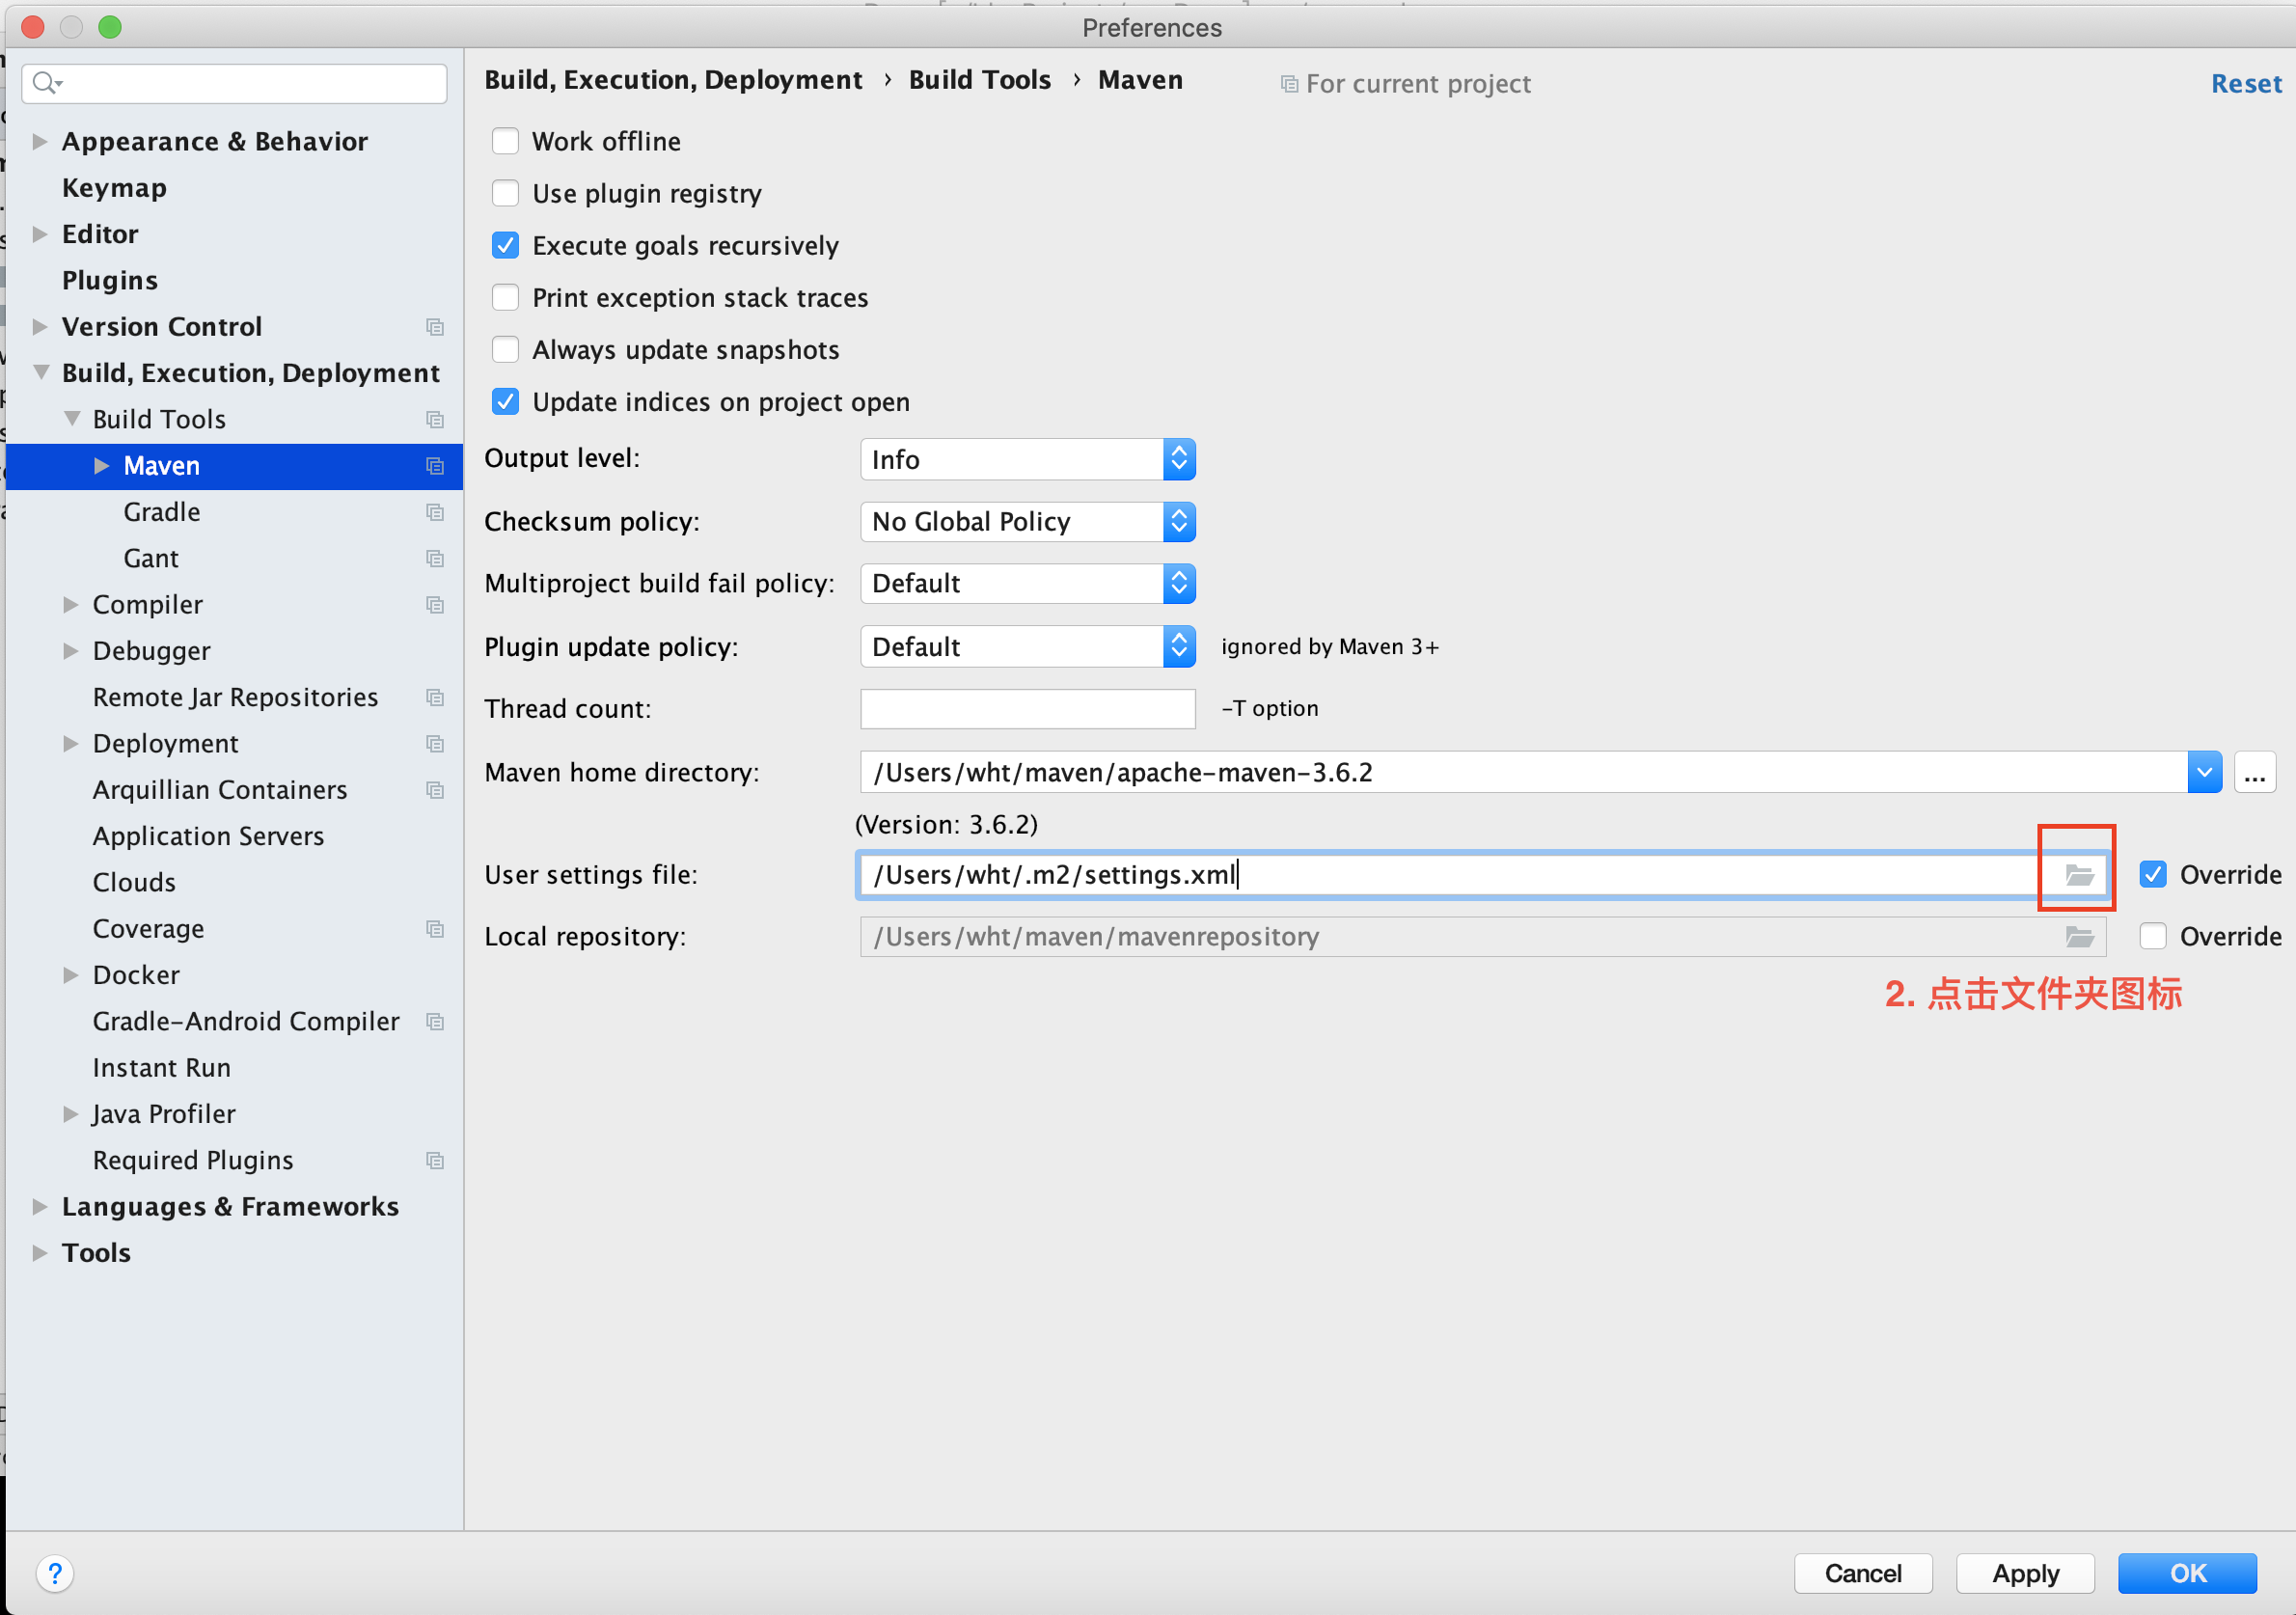The height and width of the screenshot is (1615, 2296).
Task: Open the Keymap settings page
Action: [114, 188]
